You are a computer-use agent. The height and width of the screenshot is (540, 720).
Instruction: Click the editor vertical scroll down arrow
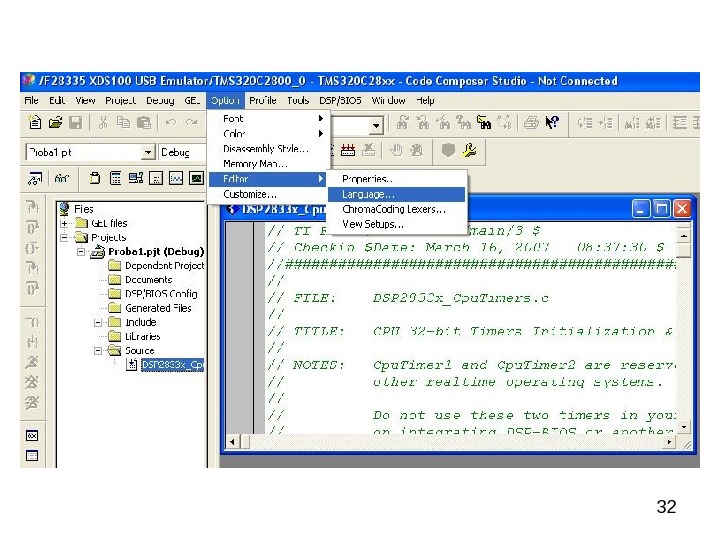point(684,427)
